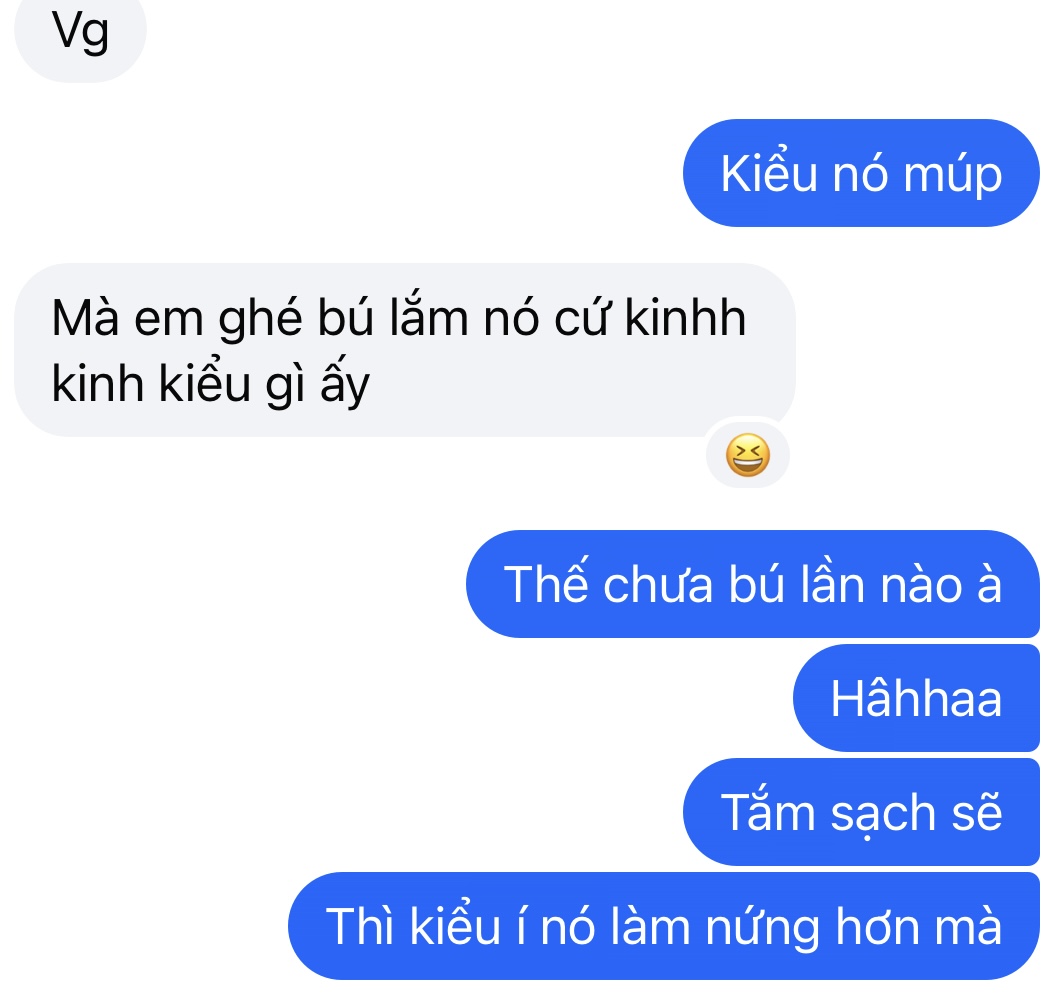Select the received message beginning 'Mà em'
The image size is (1064, 996).
coord(404,350)
